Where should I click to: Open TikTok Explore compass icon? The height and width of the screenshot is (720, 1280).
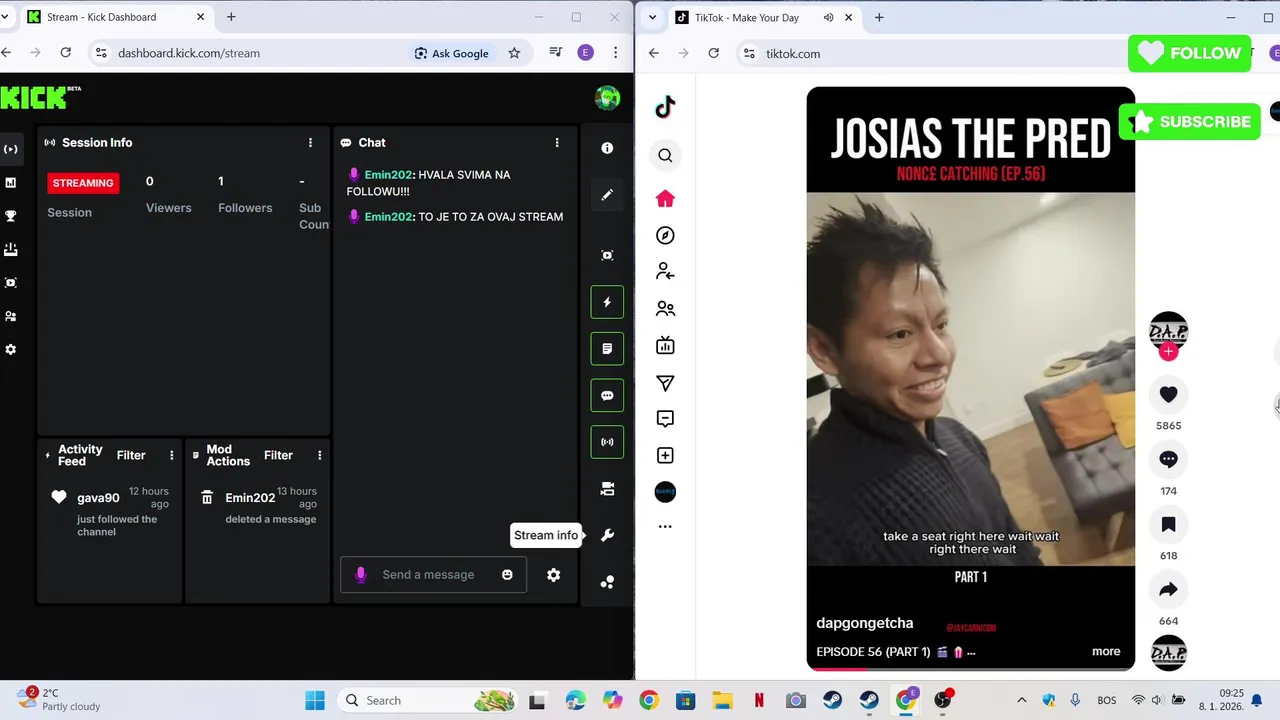click(x=665, y=235)
